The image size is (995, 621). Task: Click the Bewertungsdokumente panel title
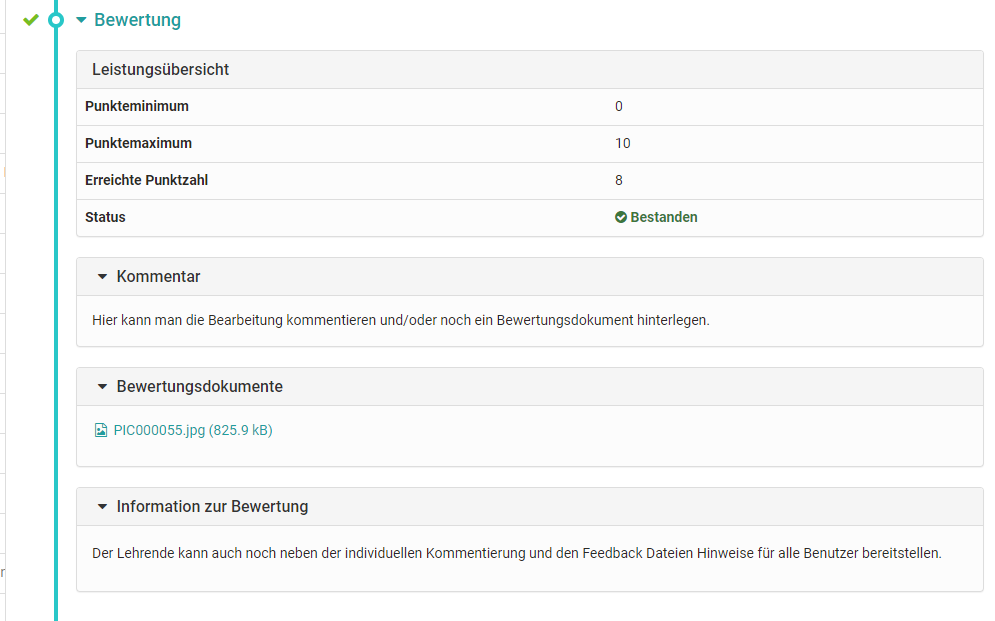pyautogui.click(x=199, y=386)
